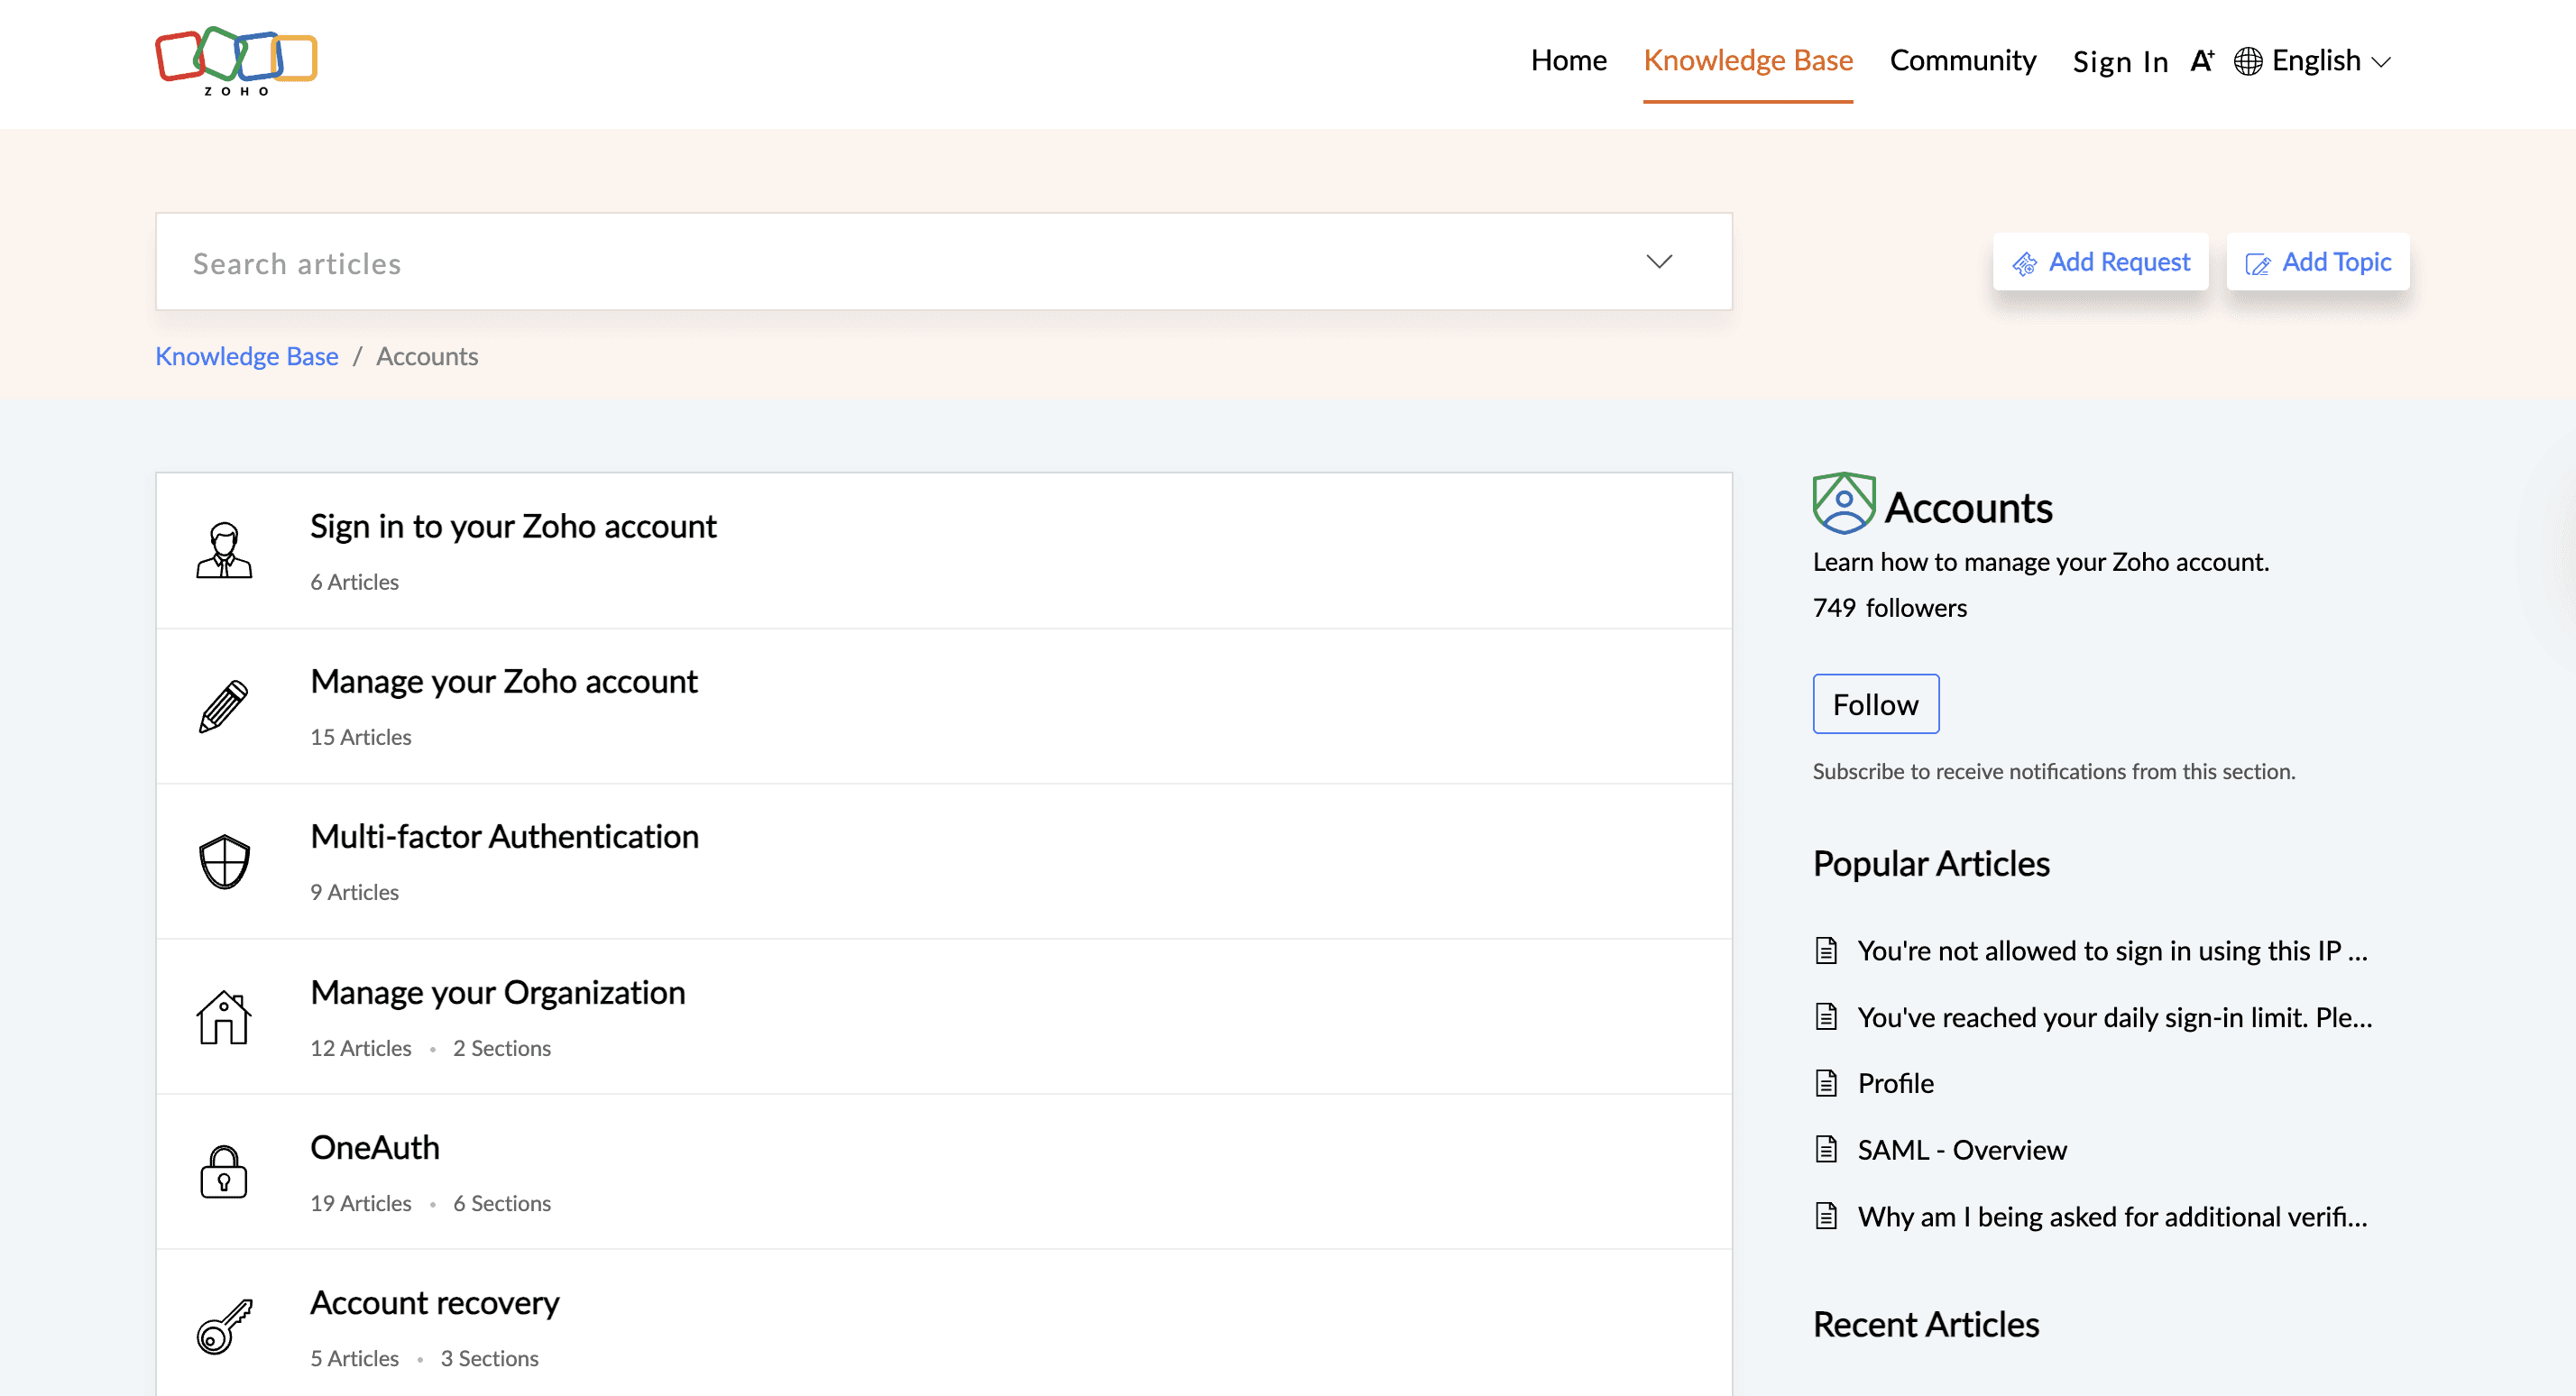Click the Add Topic button
This screenshot has width=2576, height=1396.
coord(2317,262)
